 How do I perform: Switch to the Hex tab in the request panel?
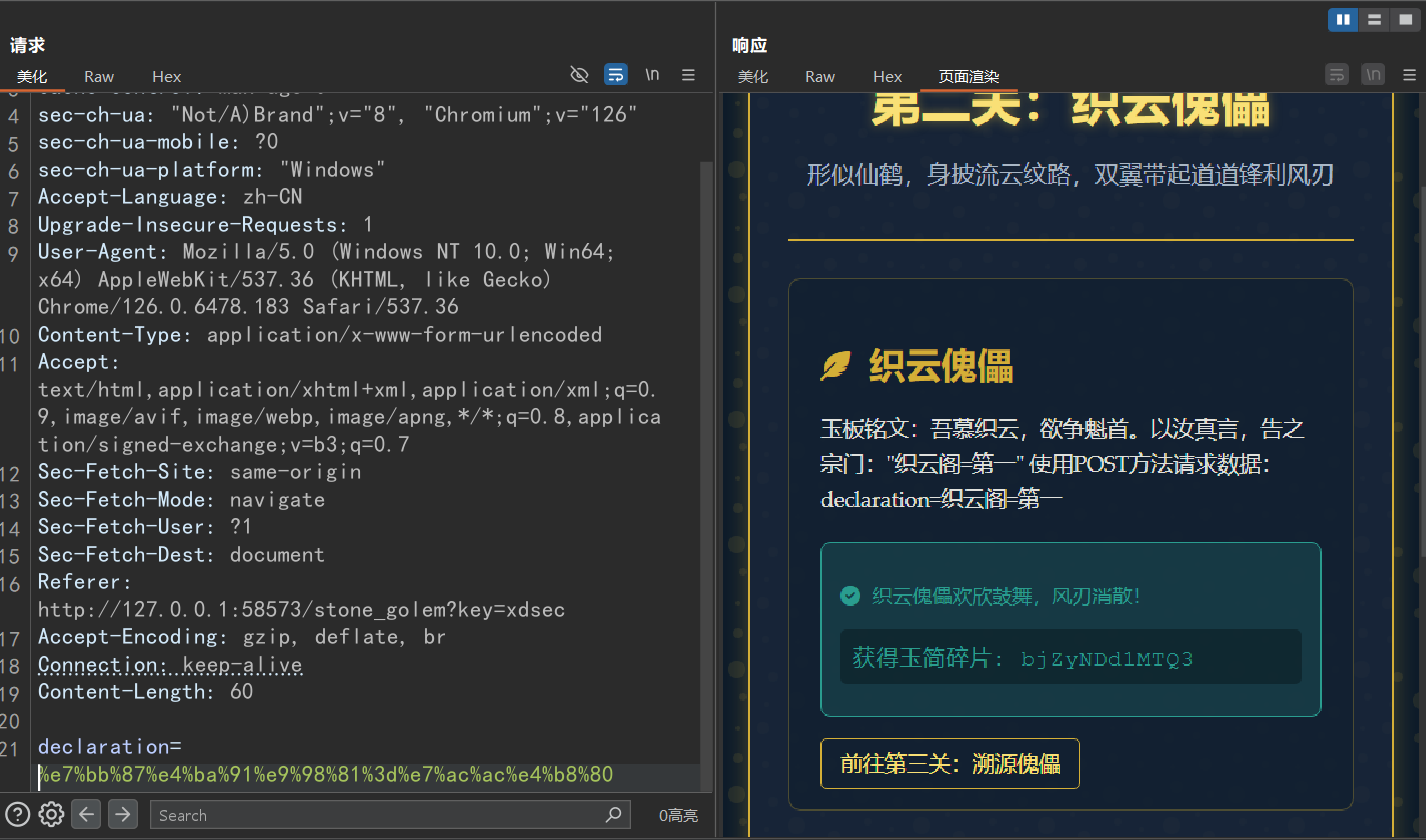pyautogui.click(x=166, y=76)
